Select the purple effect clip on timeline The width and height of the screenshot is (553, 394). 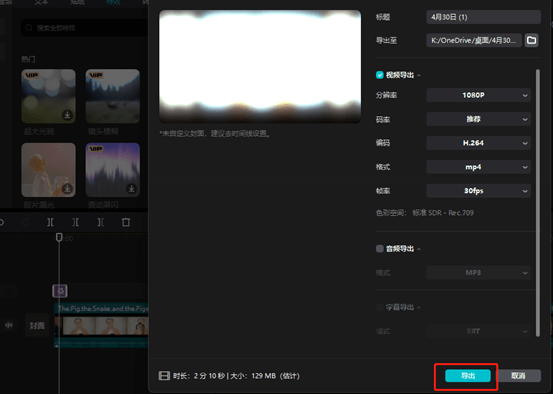tap(60, 291)
